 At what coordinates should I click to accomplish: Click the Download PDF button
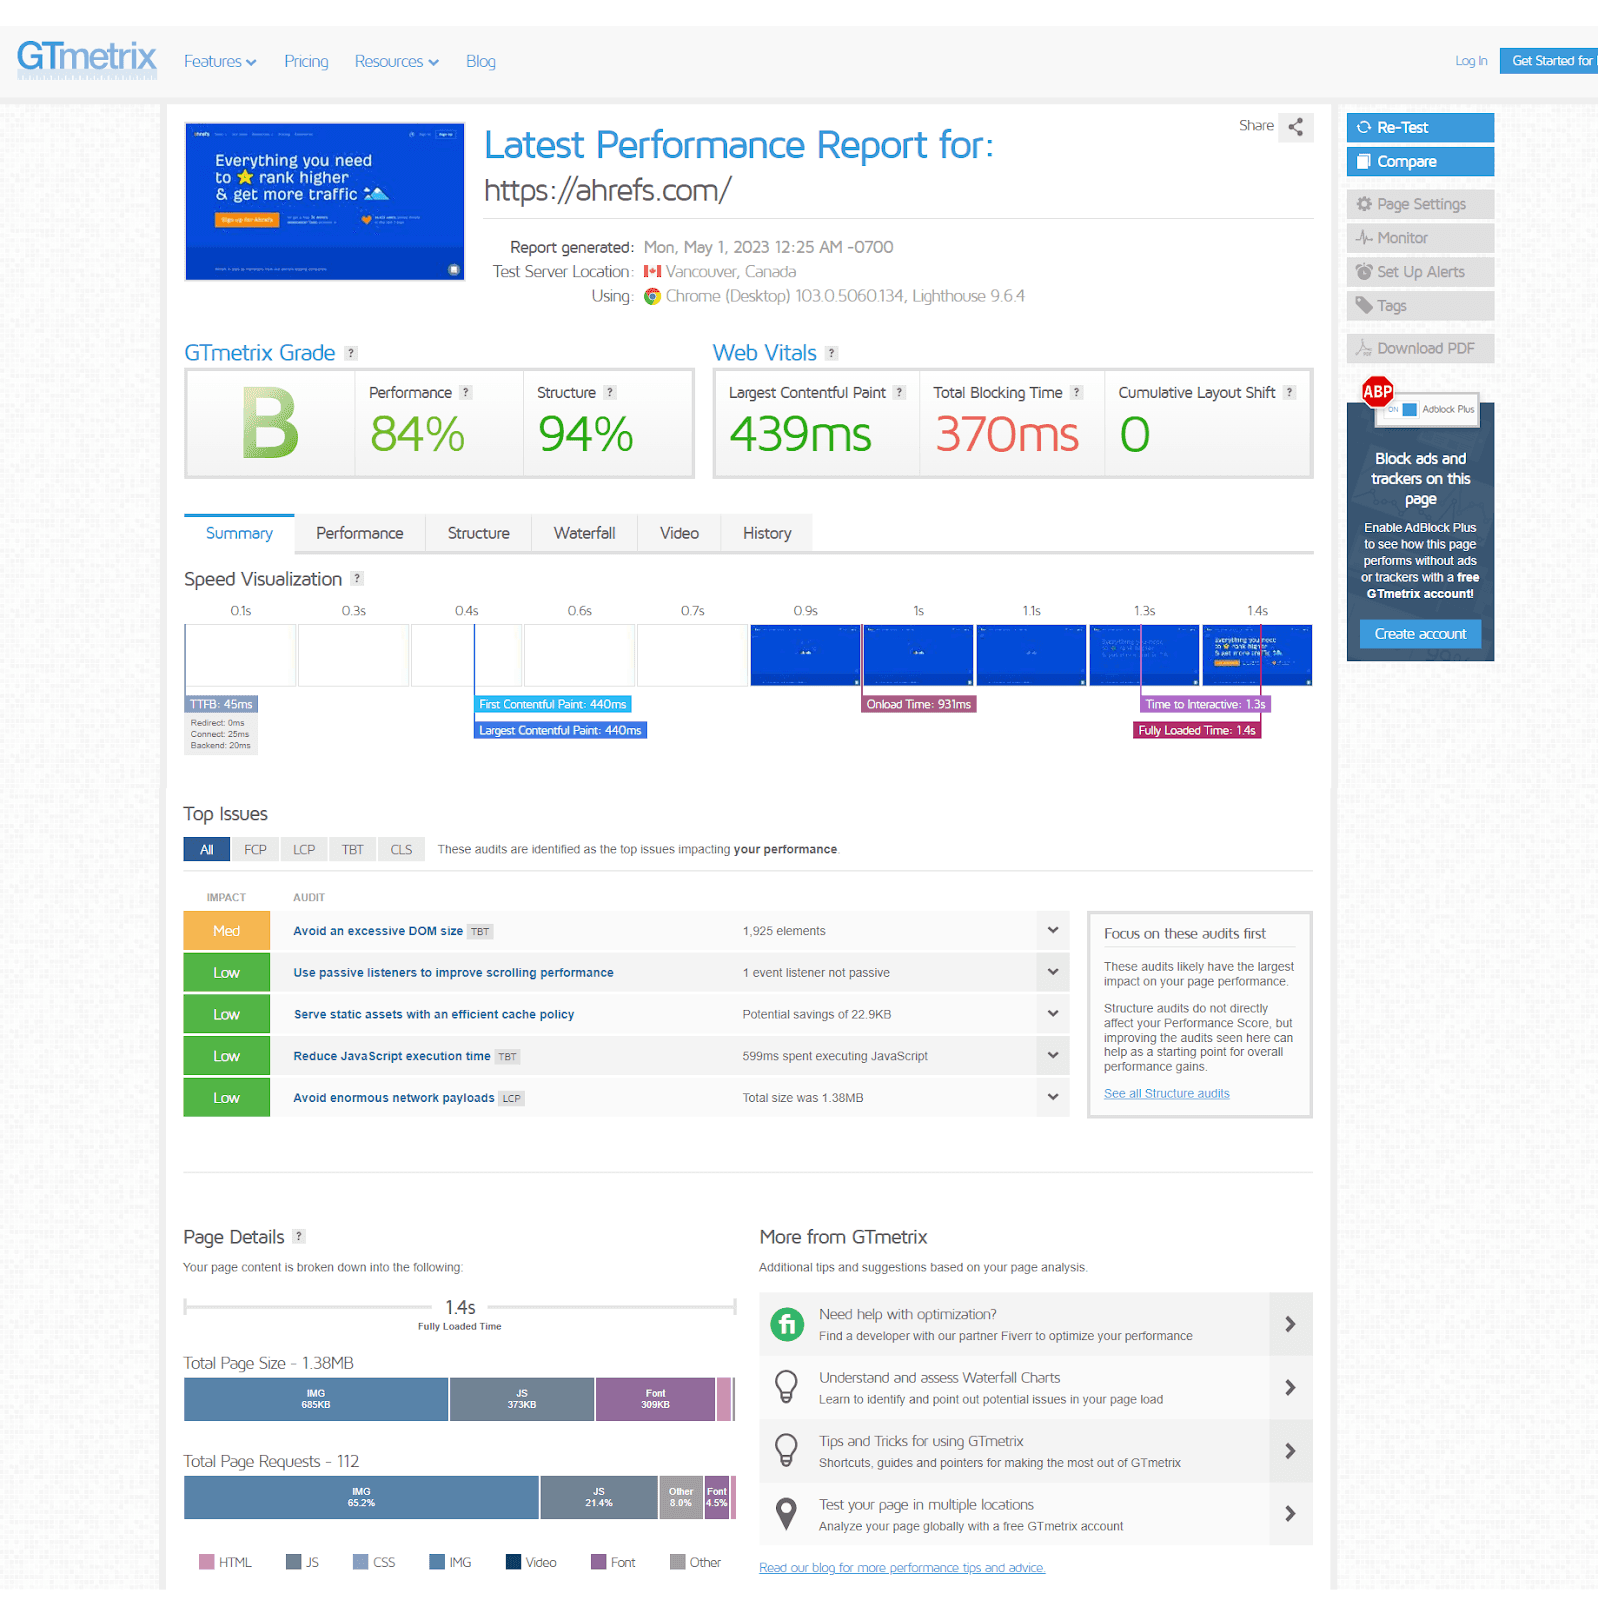(x=1420, y=348)
